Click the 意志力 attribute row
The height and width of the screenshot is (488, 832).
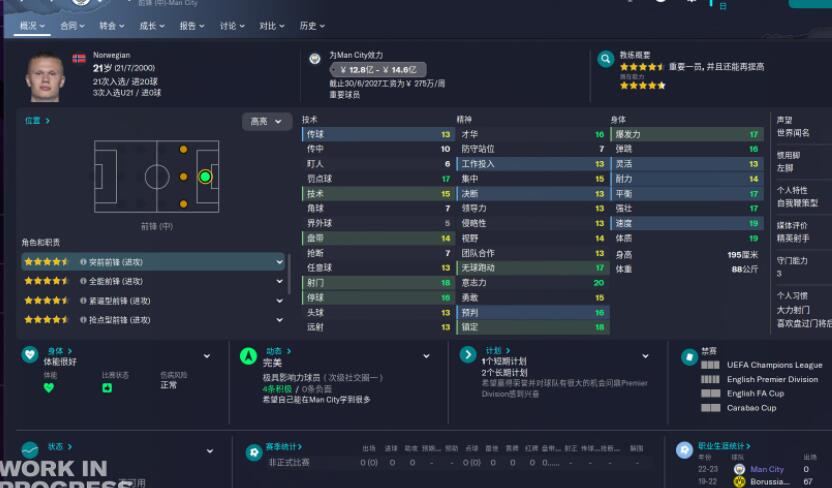tap(533, 283)
